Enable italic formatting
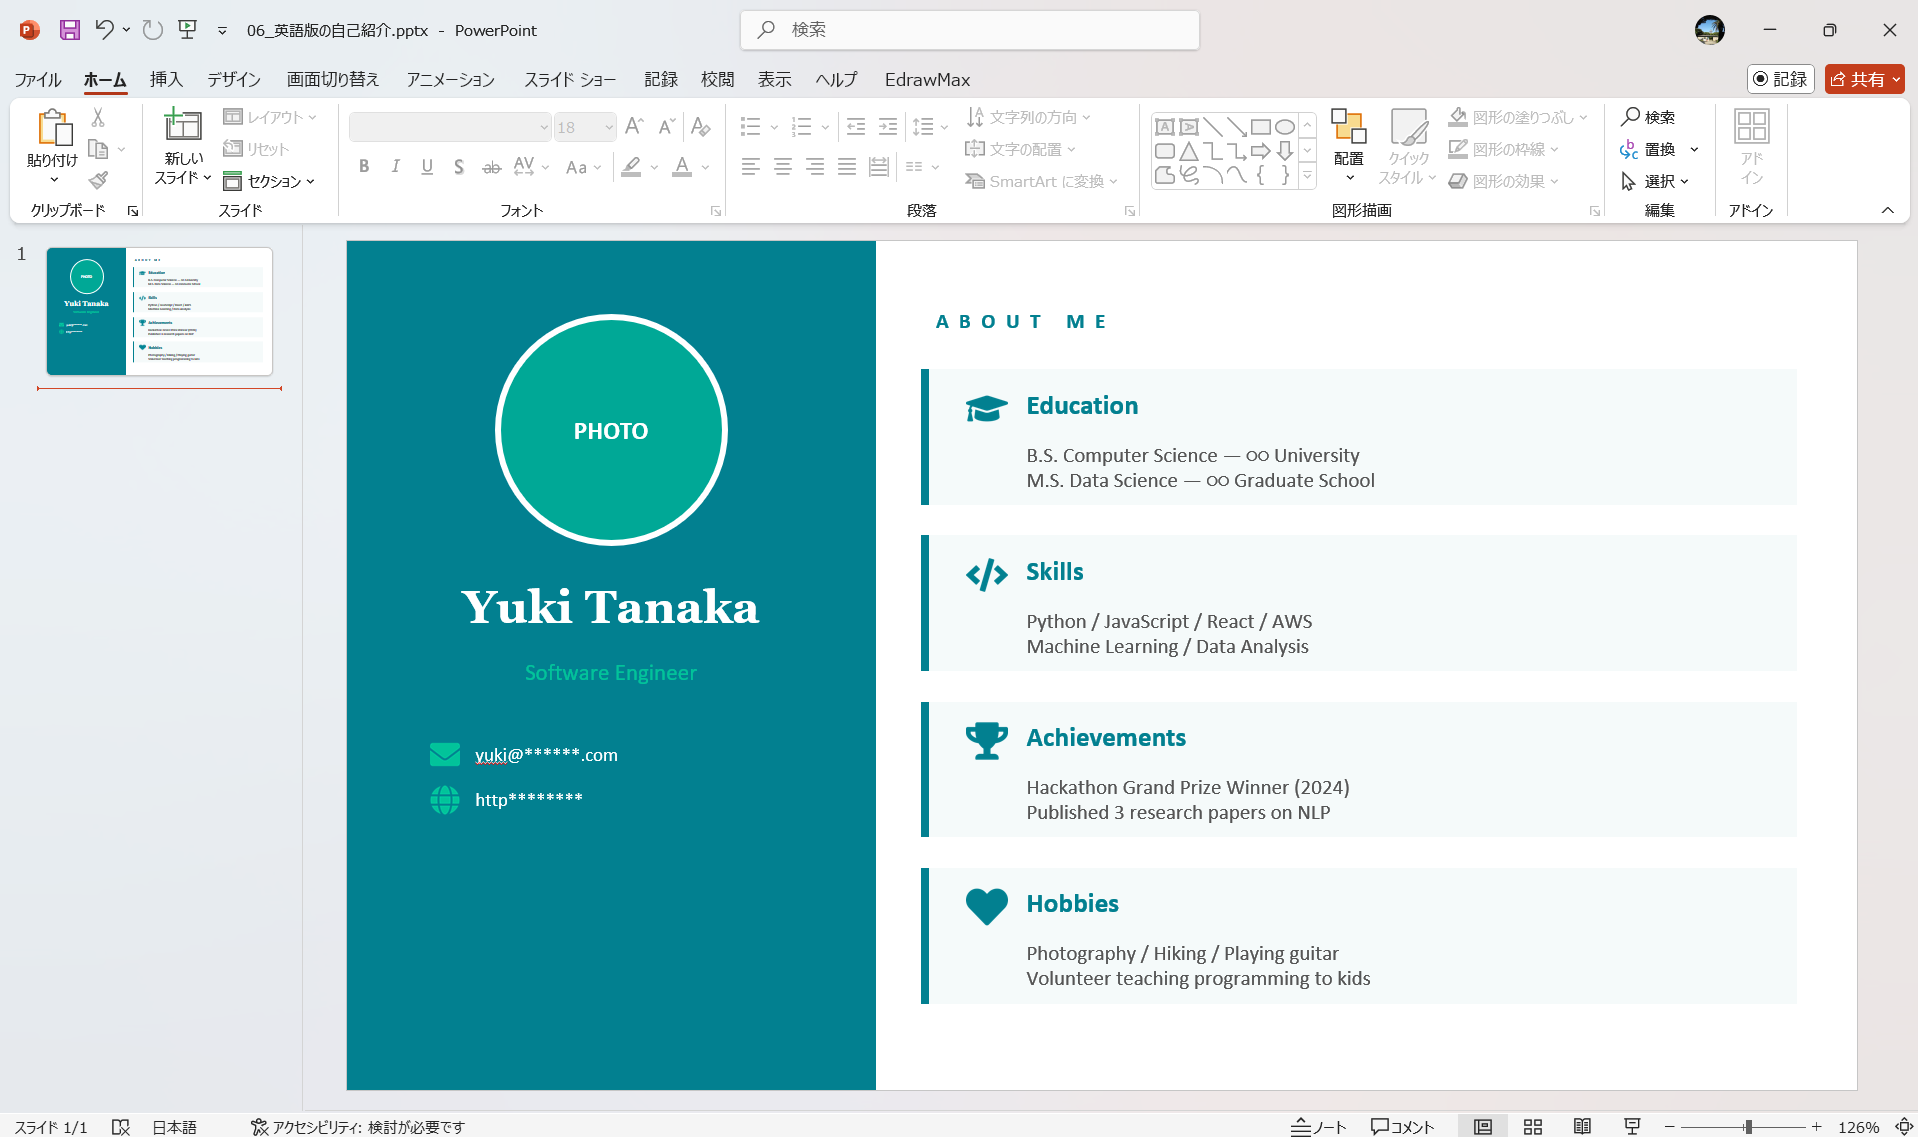The width and height of the screenshot is (1918, 1137). (395, 167)
